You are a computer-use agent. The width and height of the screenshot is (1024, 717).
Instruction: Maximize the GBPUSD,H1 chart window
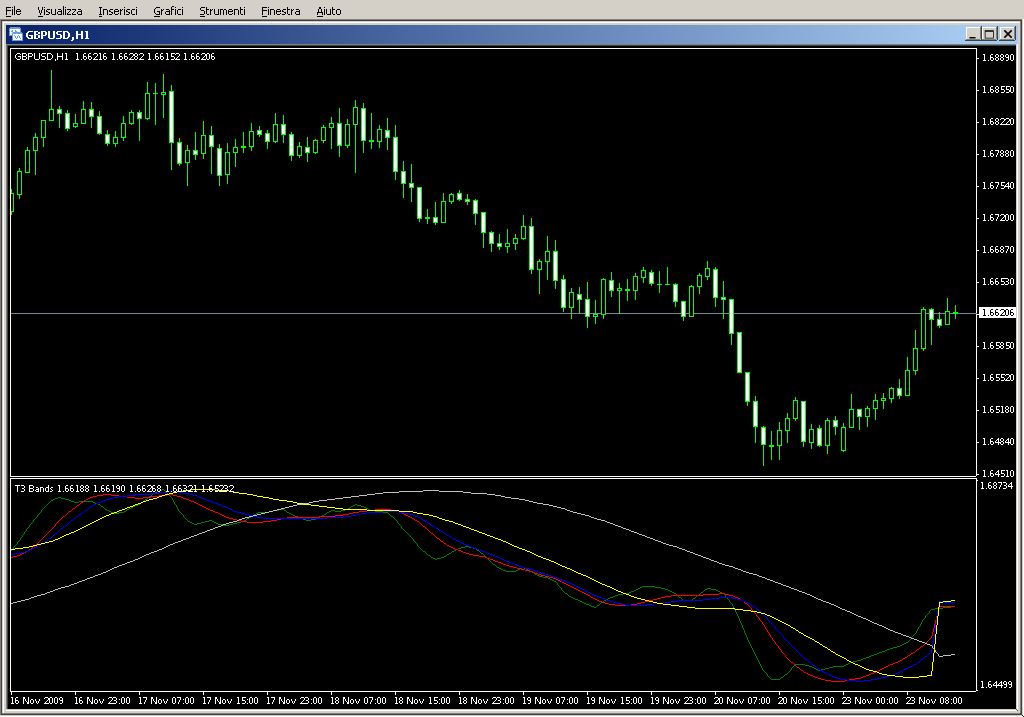click(x=989, y=34)
